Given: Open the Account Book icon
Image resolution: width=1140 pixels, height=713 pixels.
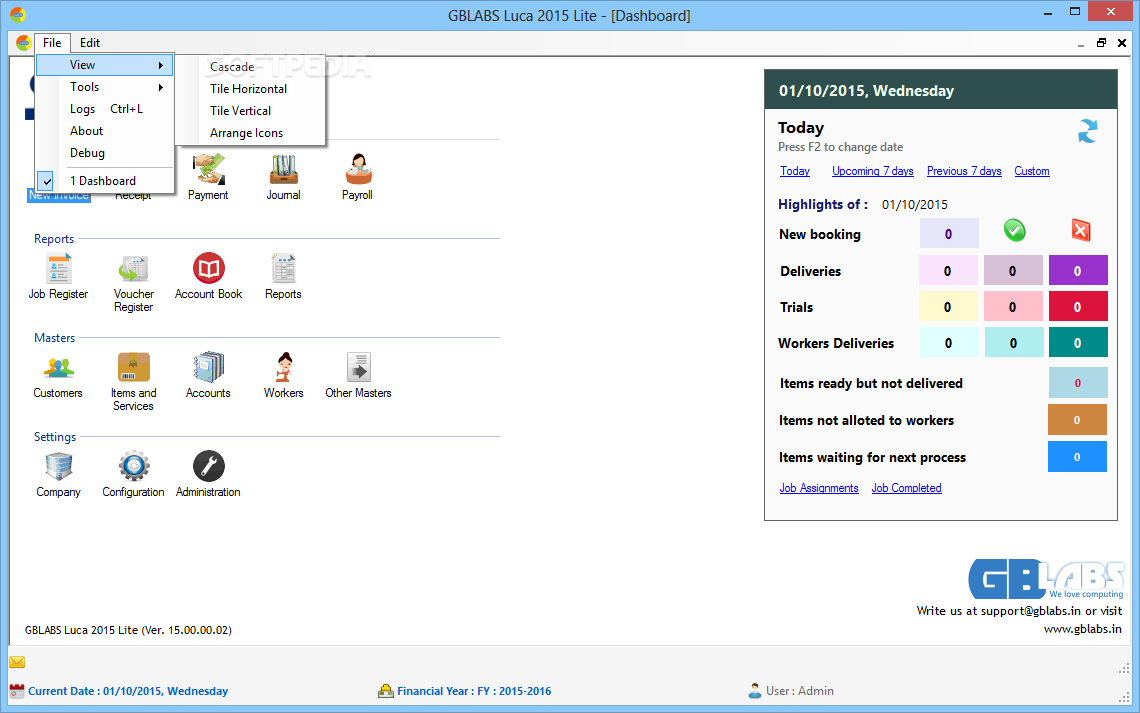Looking at the screenshot, I should 209,268.
